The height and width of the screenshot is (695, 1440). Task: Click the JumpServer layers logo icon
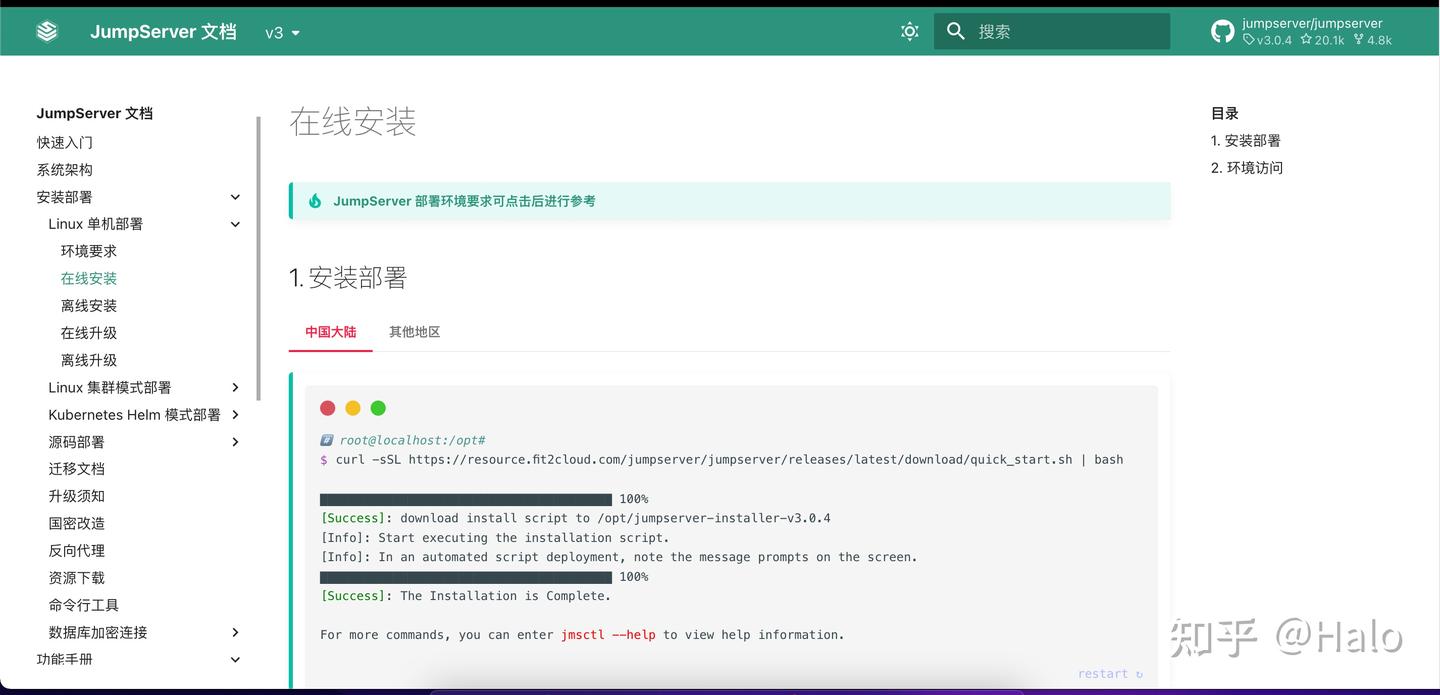click(x=46, y=30)
